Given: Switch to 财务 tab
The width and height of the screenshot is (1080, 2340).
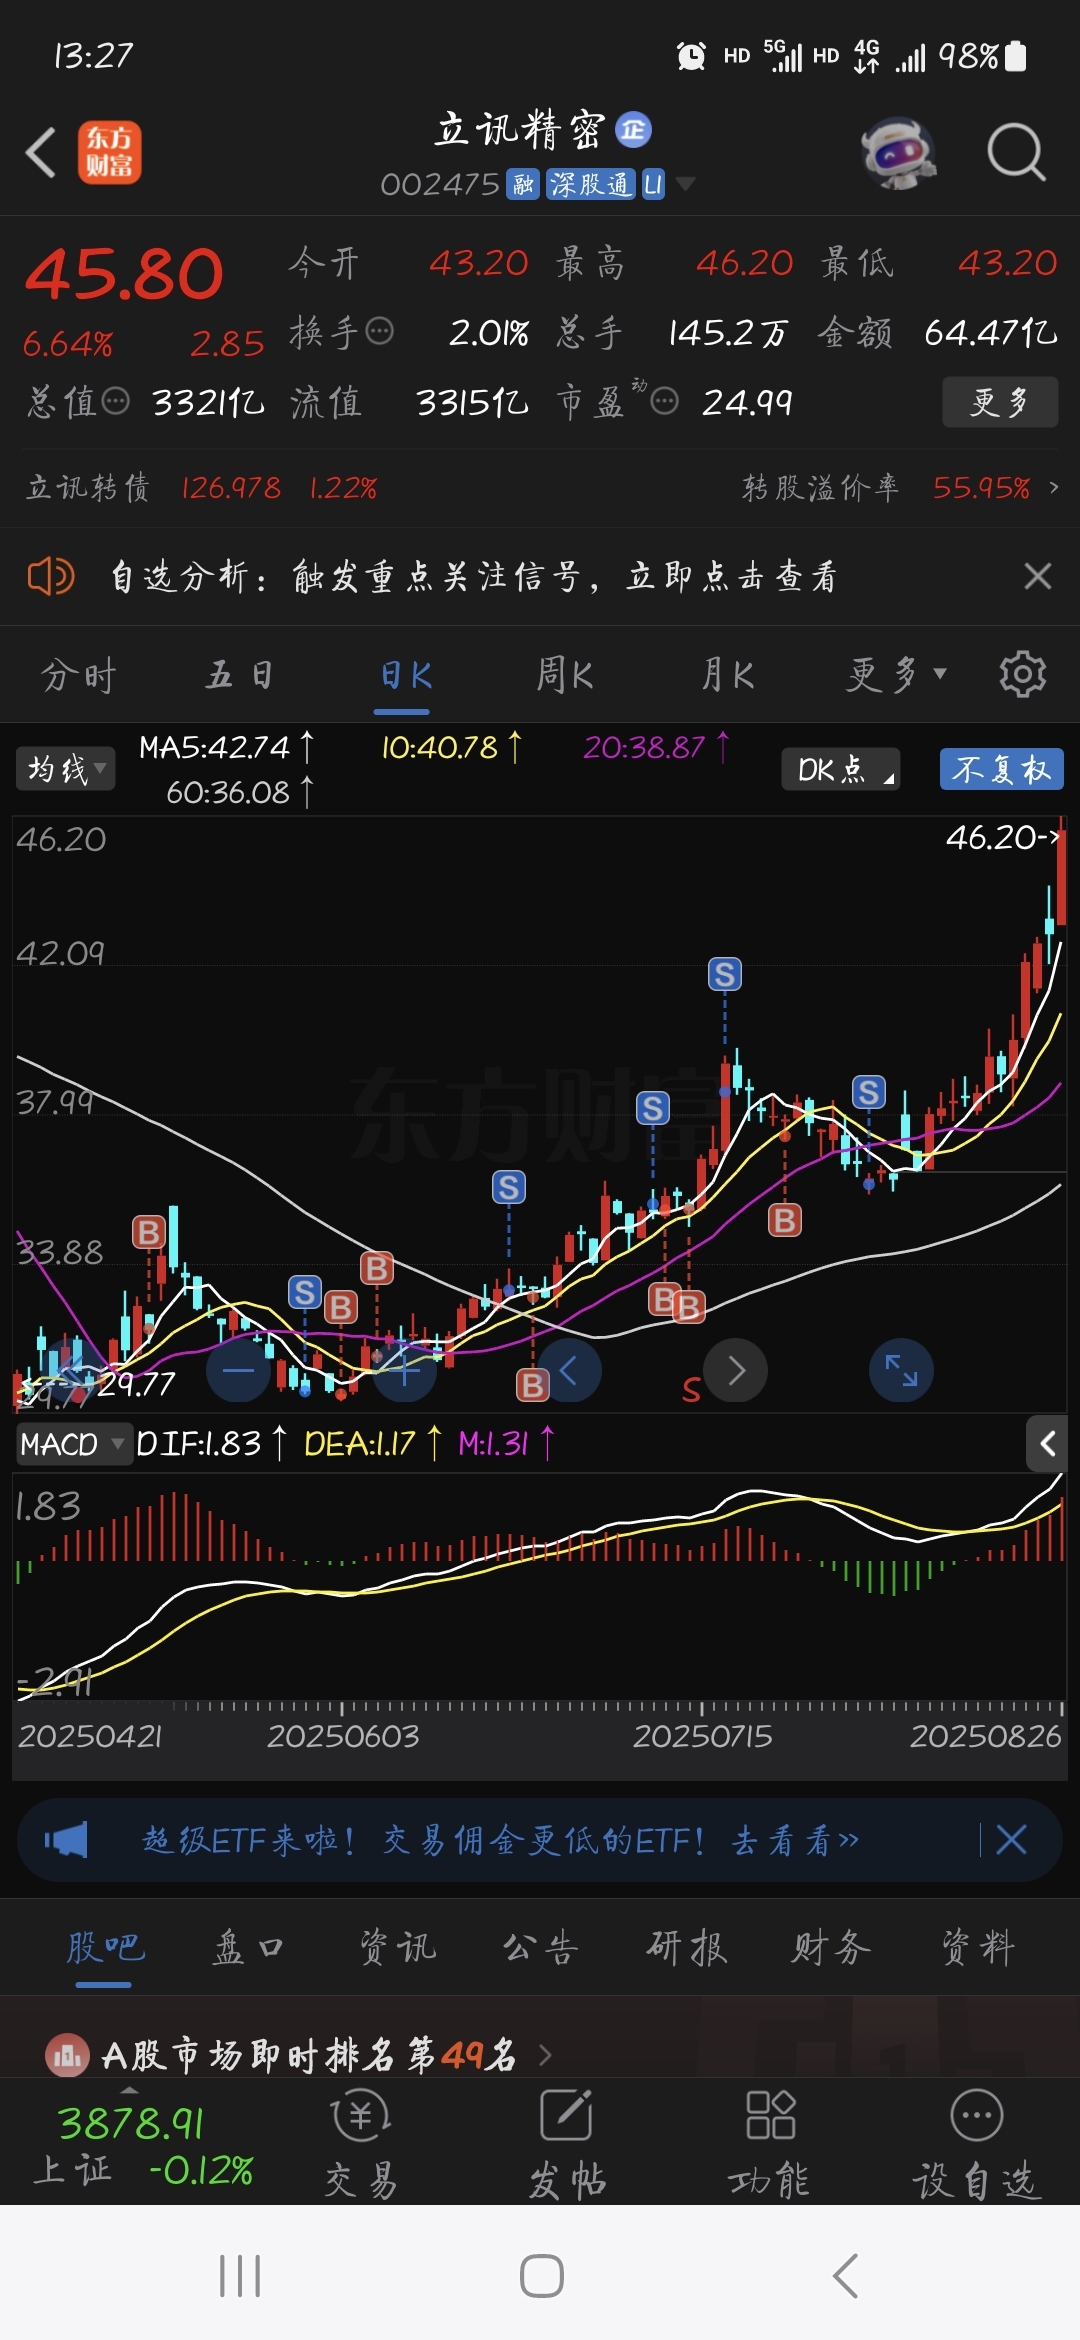Looking at the screenshot, I should tap(831, 1947).
